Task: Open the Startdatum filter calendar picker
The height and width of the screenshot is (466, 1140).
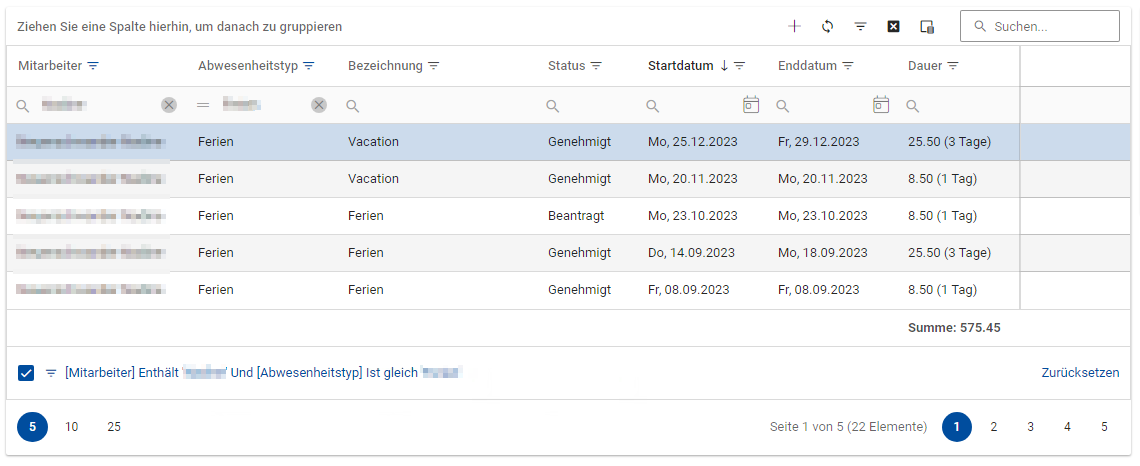Action: click(x=751, y=105)
